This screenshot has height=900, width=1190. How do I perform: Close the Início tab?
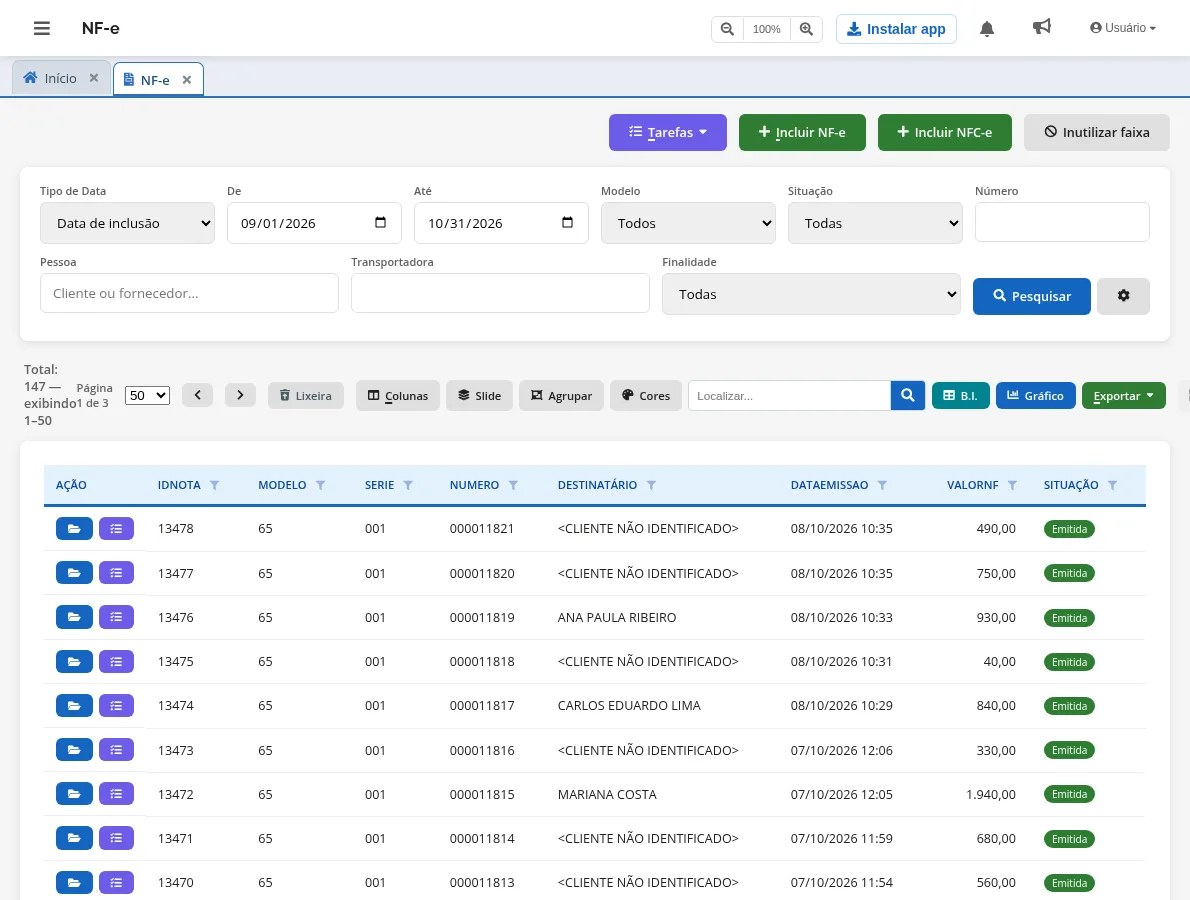[x=93, y=78]
